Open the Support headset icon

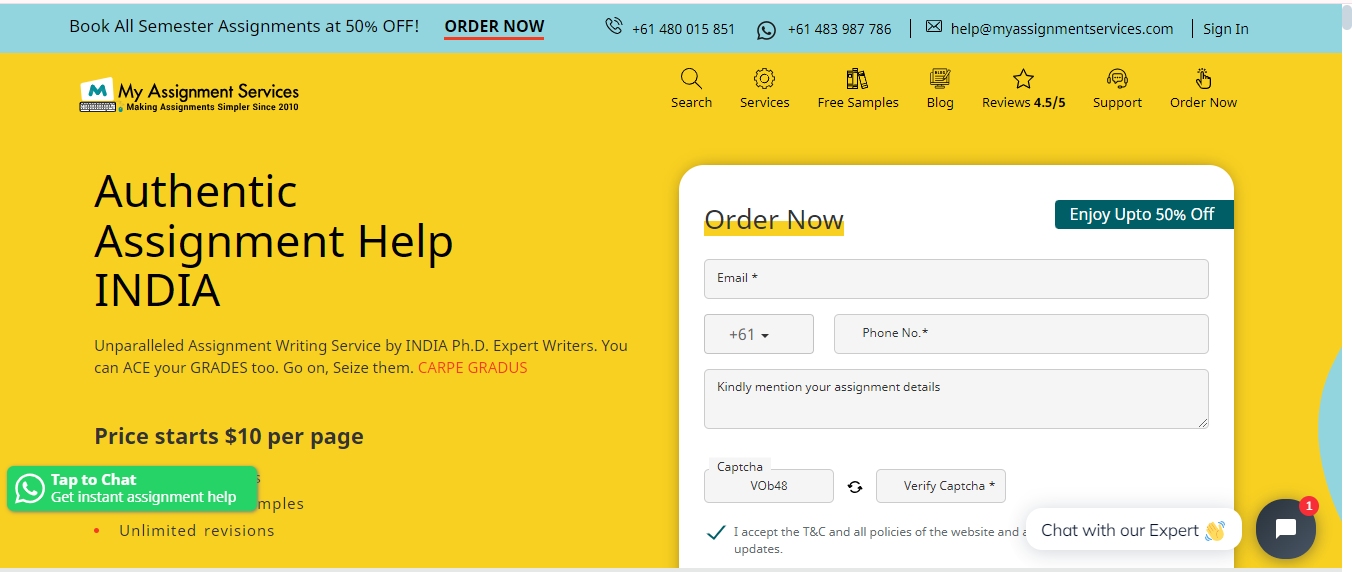[1117, 79]
